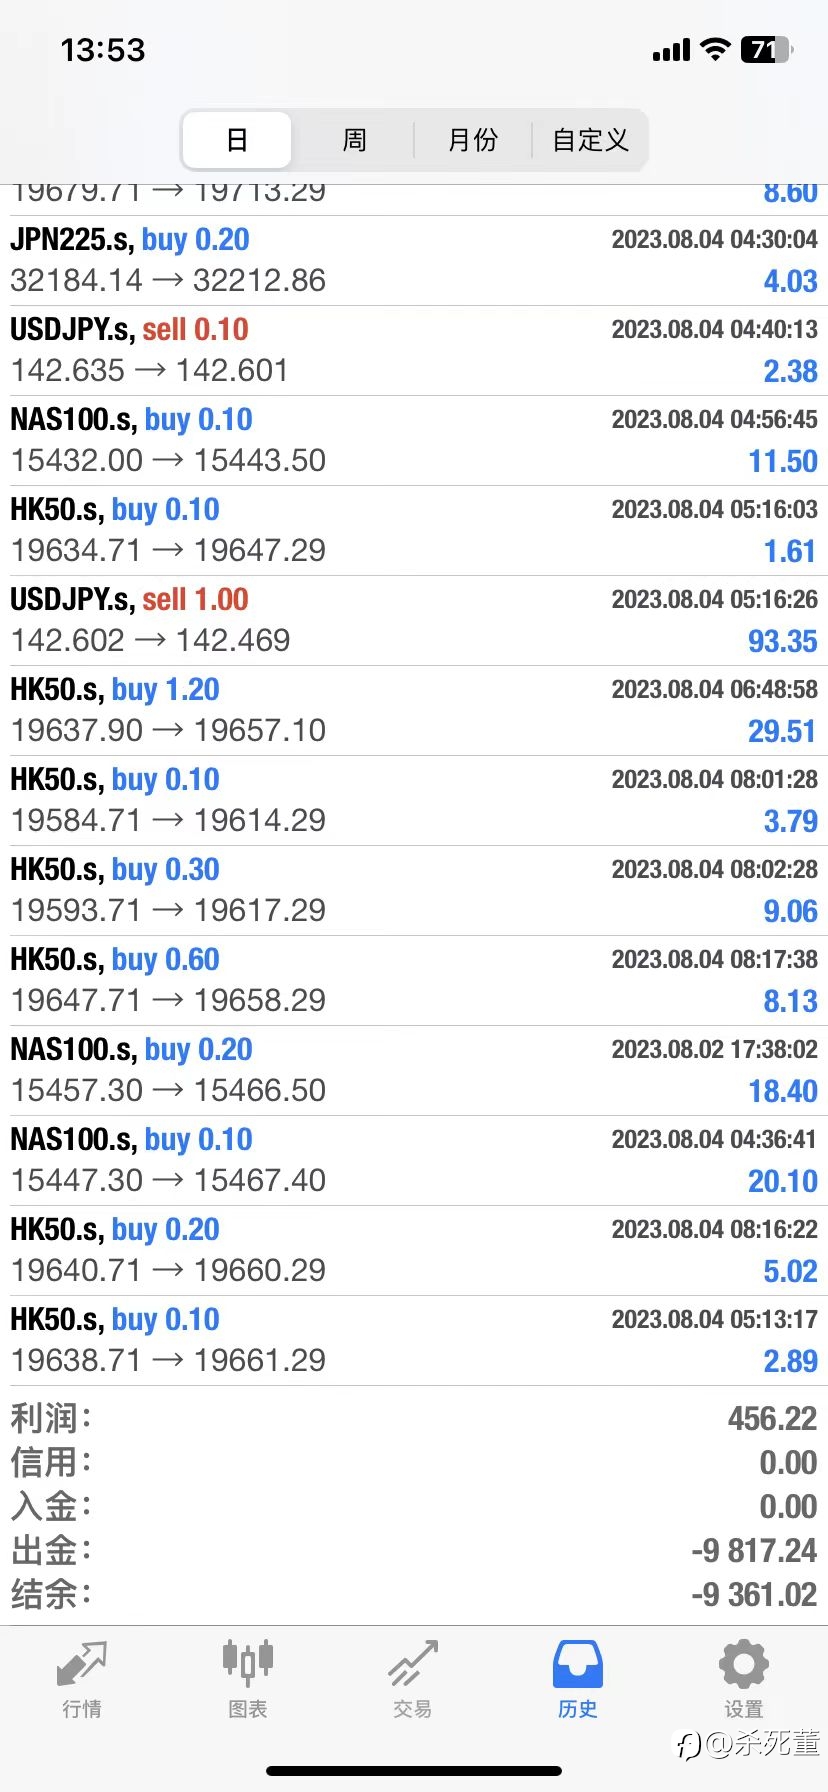Open the 图表 chart tab icon
The width and height of the screenshot is (828, 1792).
[247, 1662]
